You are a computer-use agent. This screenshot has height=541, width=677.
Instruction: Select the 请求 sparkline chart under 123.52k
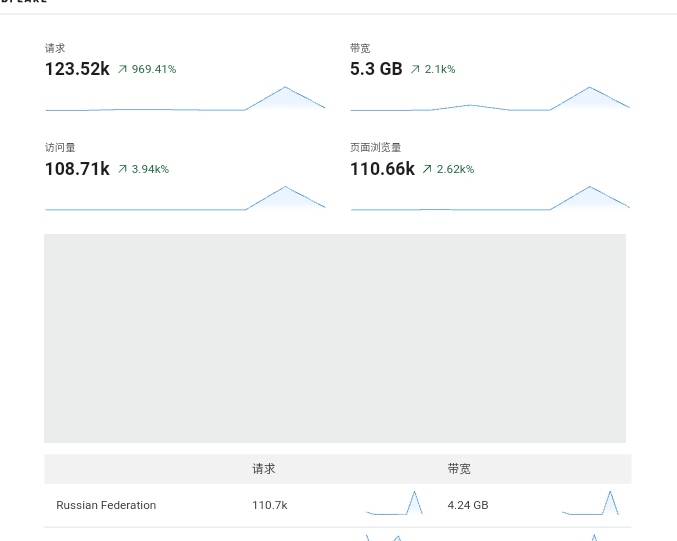pos(185,98)
